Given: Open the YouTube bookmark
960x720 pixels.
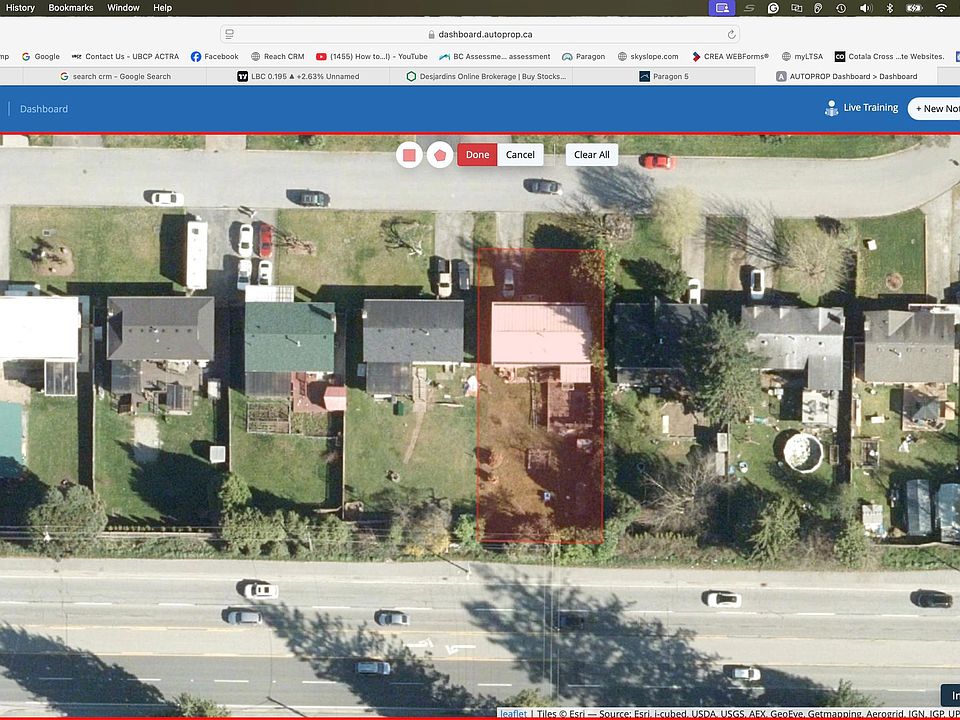Looking at the screenshot, I should 371,56.
